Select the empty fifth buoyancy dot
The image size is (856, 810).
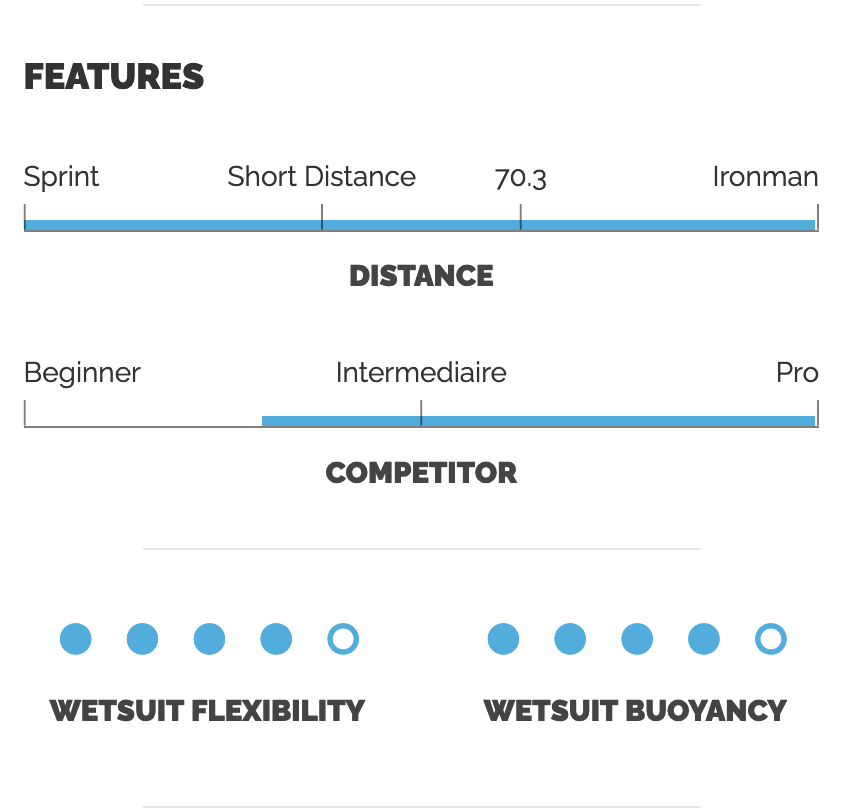click(x=770, y=639)
